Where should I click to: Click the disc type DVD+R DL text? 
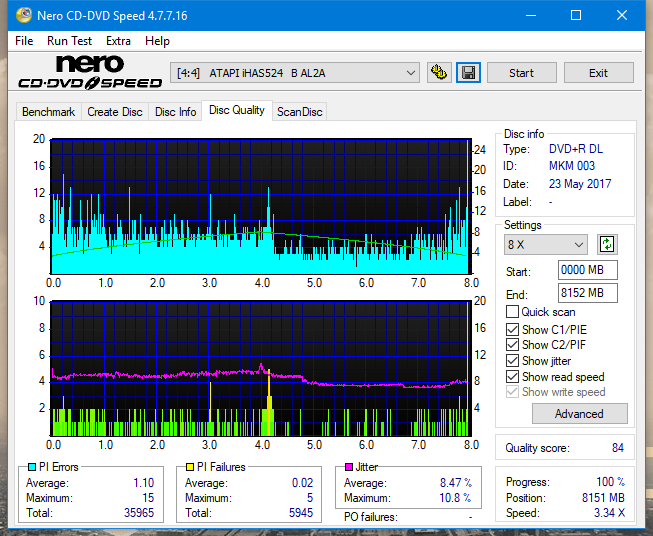(576, 149)
